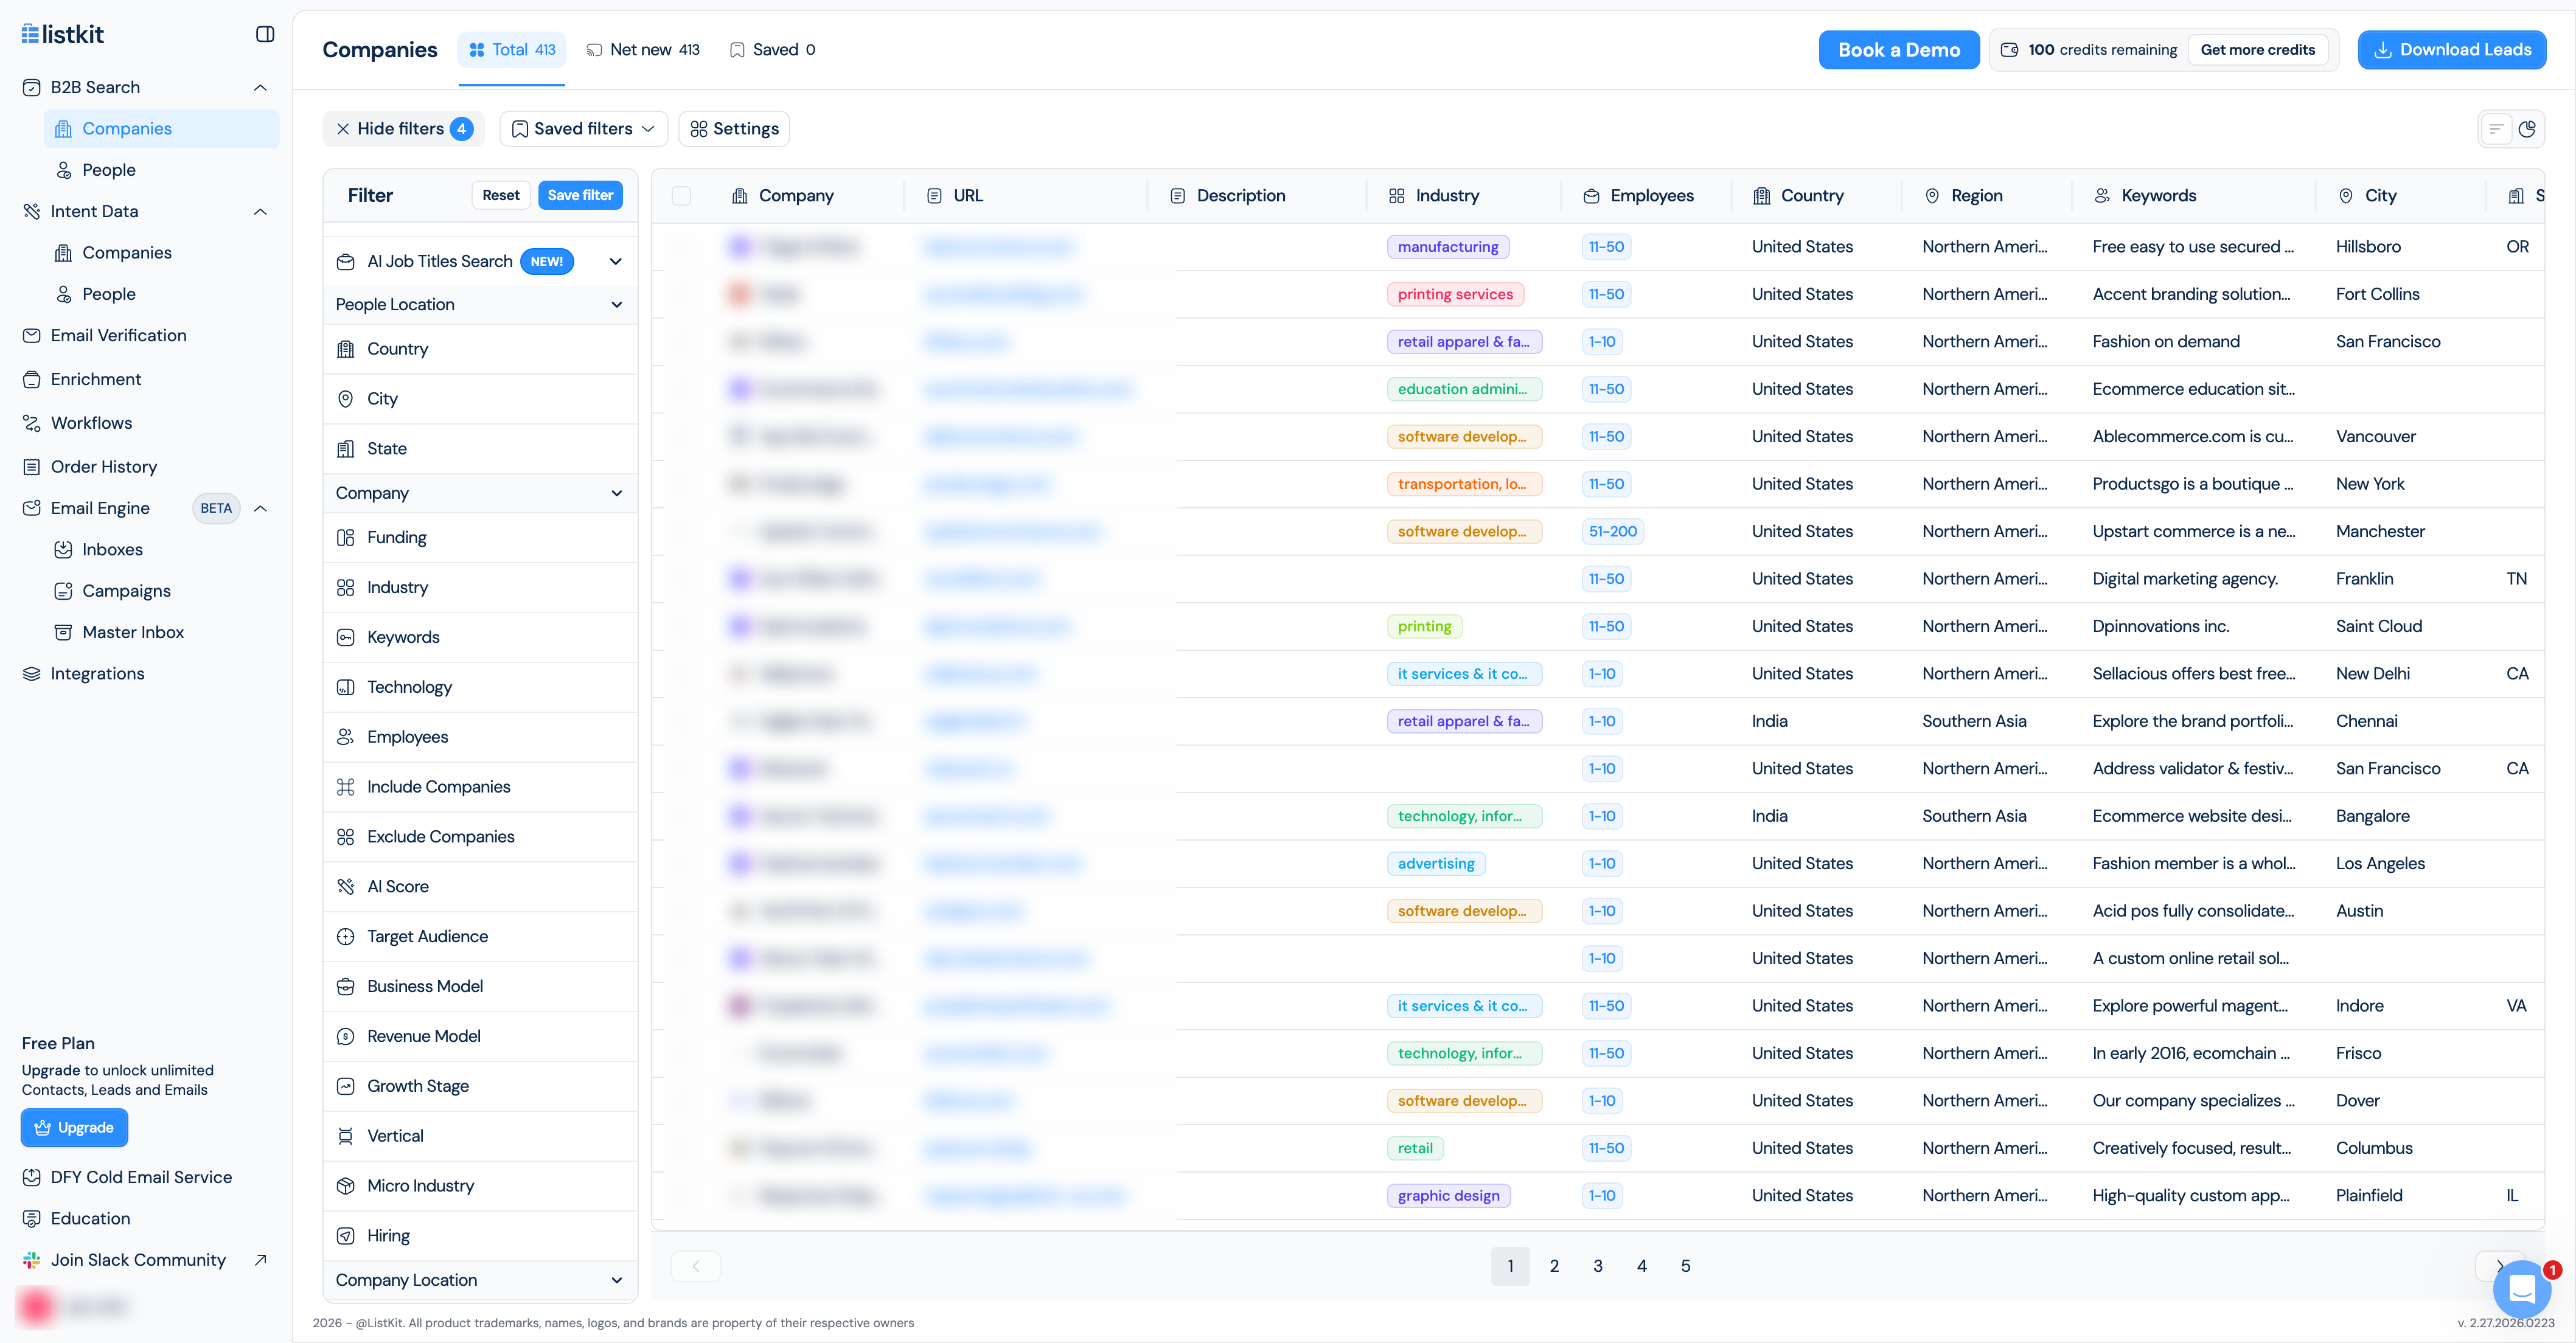2576x1343 pixels.
Task: Switch to pie chart view
Action: point(2530,128)
